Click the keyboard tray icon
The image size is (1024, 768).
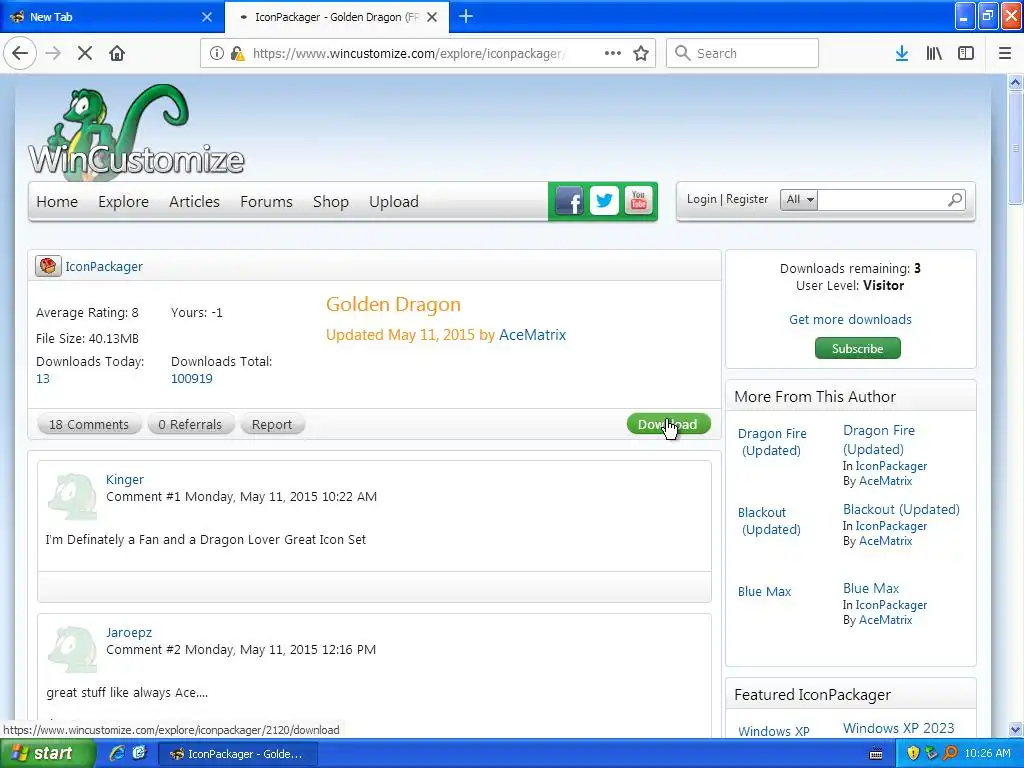(x=876, y=754)
